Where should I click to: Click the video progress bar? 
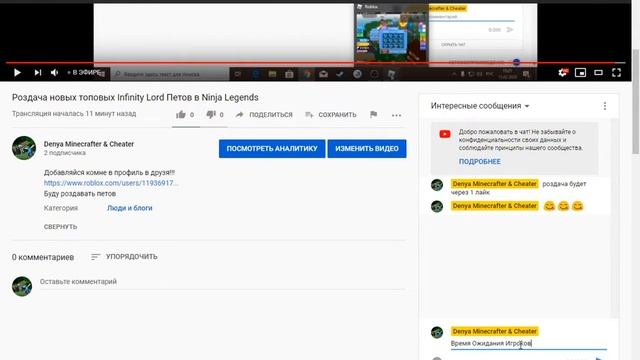(x=316, y=63)
